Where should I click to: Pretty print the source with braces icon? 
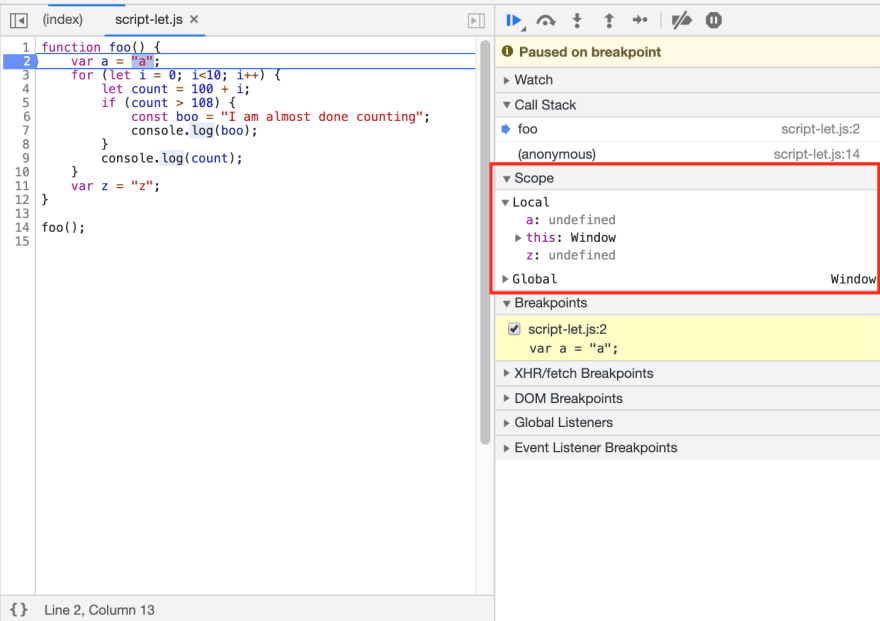click(x=19, y=610)
